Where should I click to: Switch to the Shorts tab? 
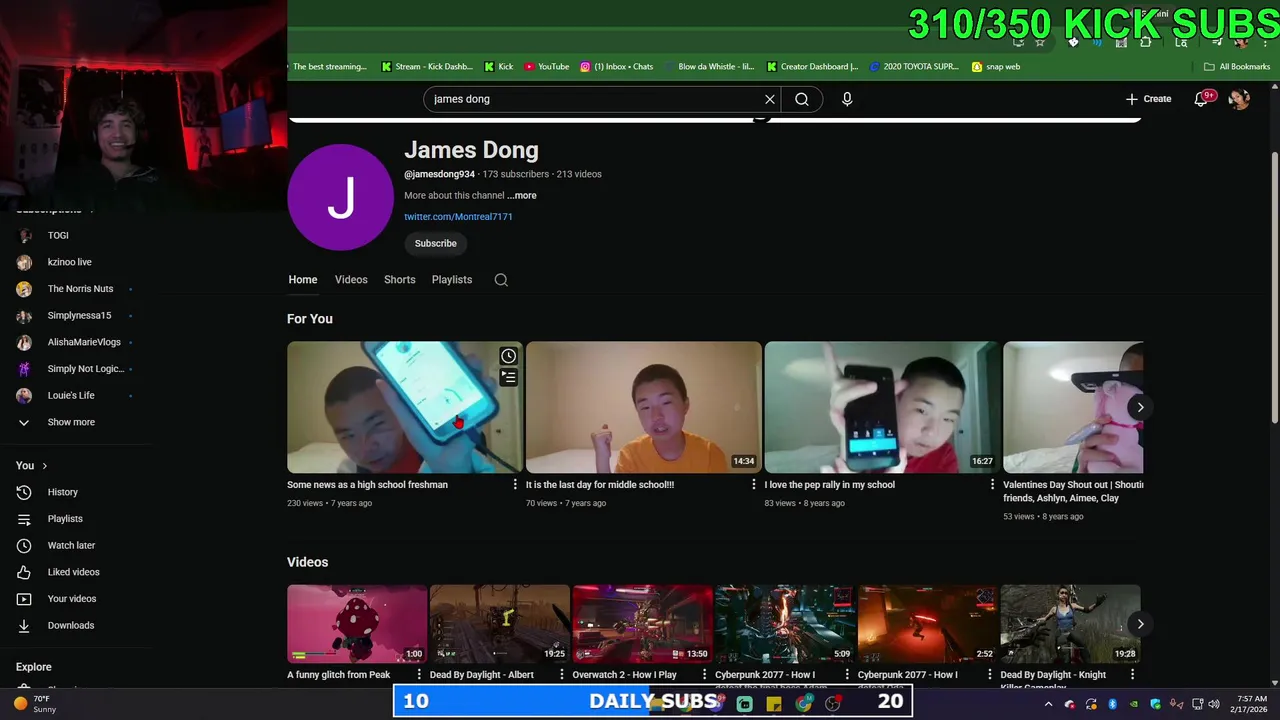pos(399,280)
